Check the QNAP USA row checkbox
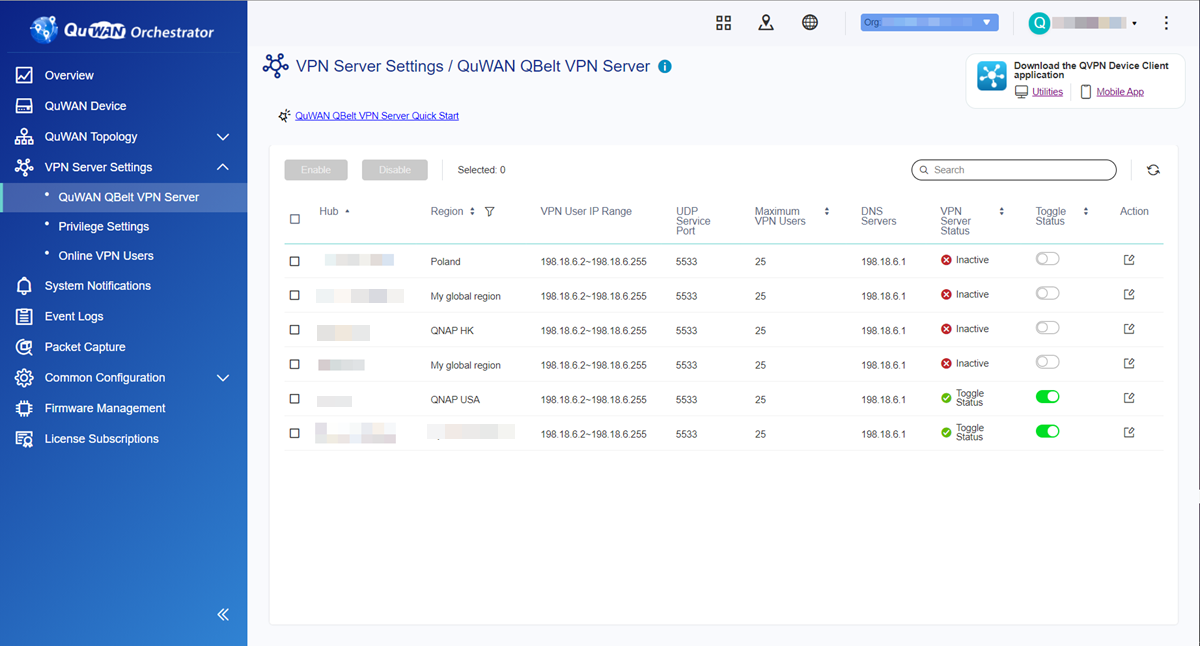 tap(294, 399)
